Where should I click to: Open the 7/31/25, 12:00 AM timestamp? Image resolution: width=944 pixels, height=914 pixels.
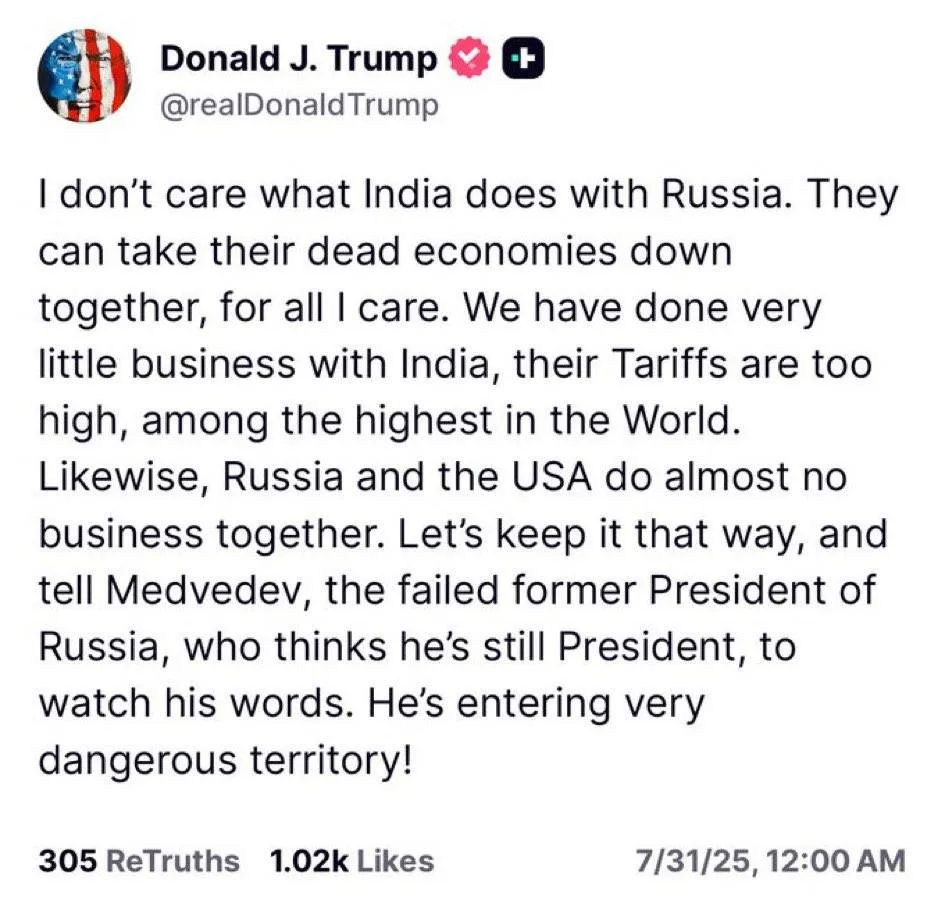pos(771,860)
